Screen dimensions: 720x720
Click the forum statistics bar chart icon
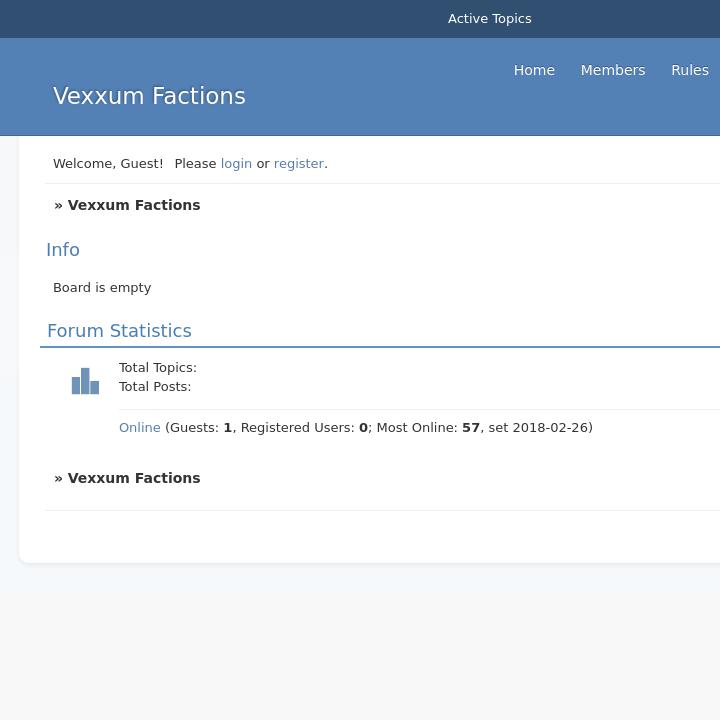click(85, 381)
